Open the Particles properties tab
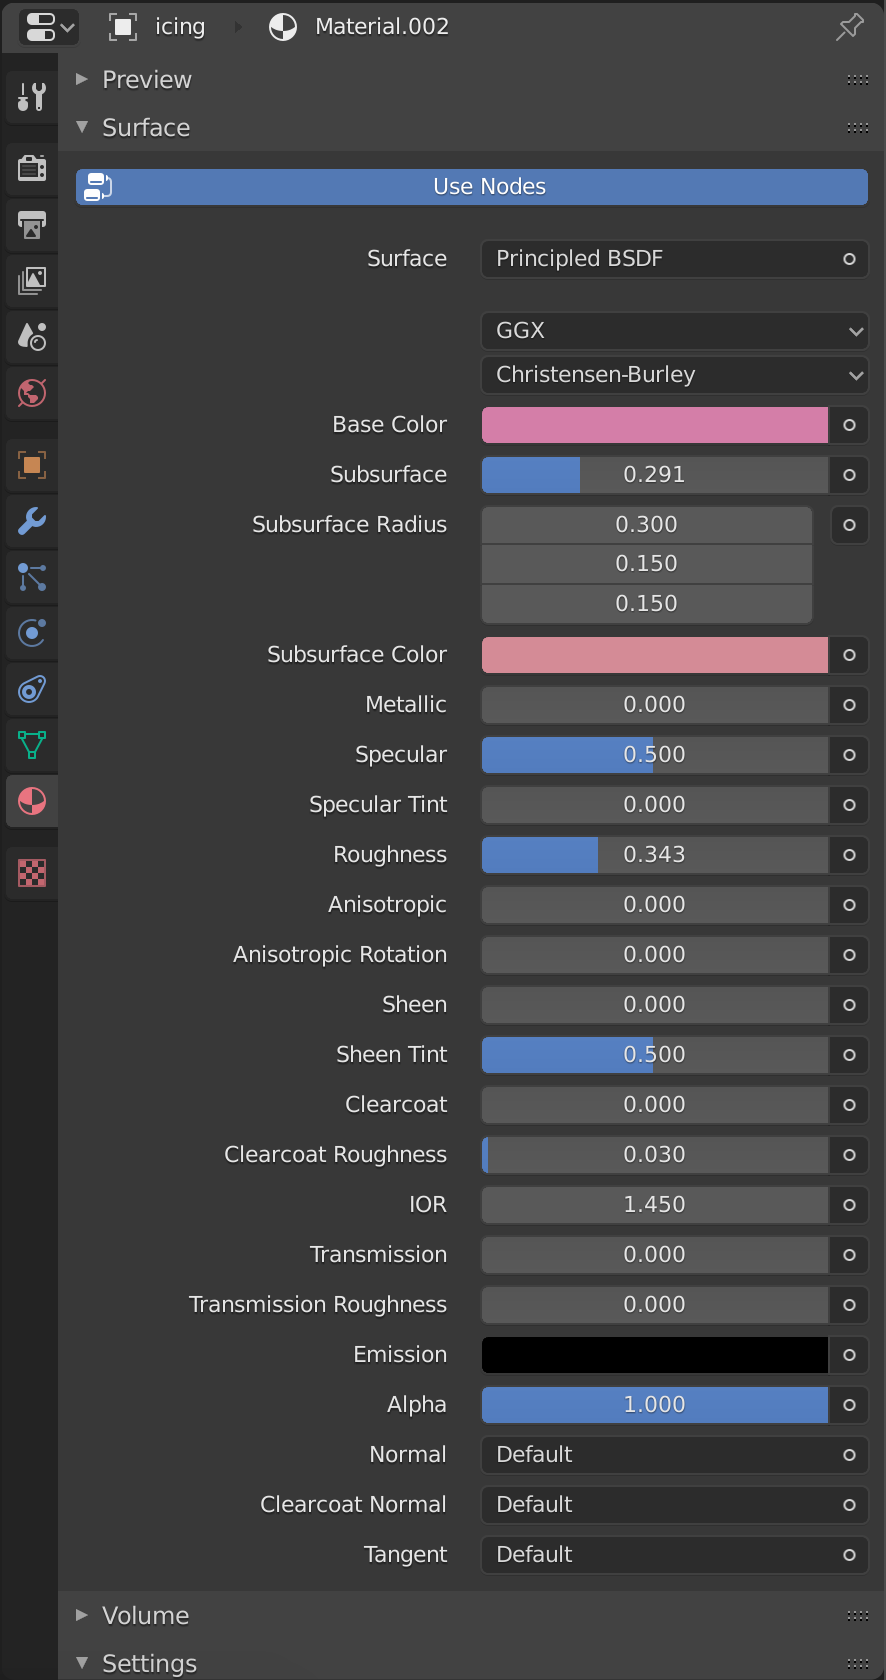Image resolution: width=886 pixels, height=1680 pixels. tap(32, 577)
